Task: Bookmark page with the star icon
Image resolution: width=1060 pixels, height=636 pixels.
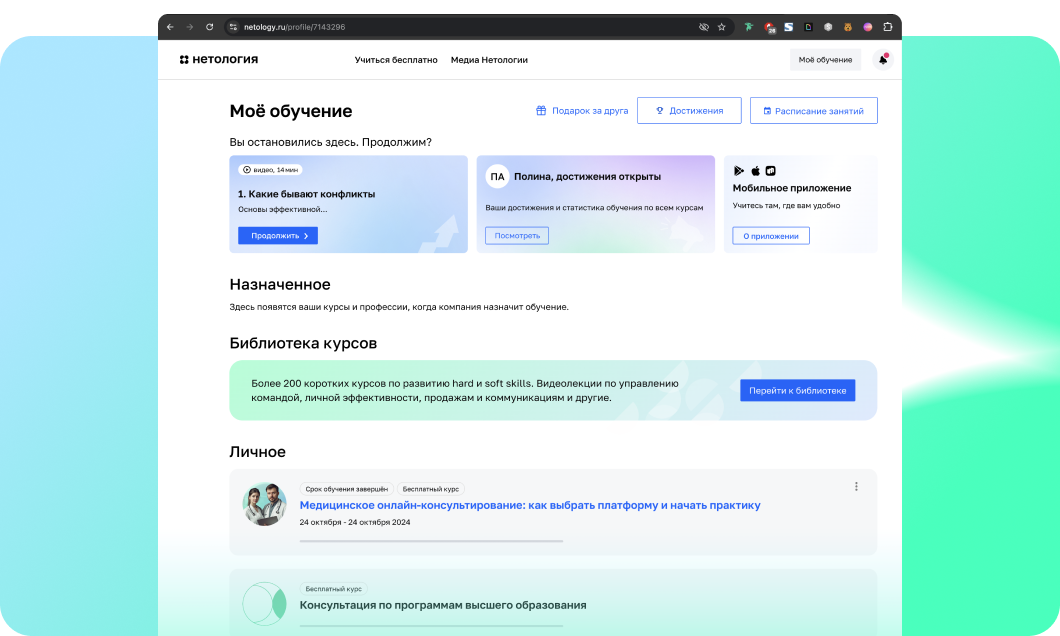Action: 721,27
